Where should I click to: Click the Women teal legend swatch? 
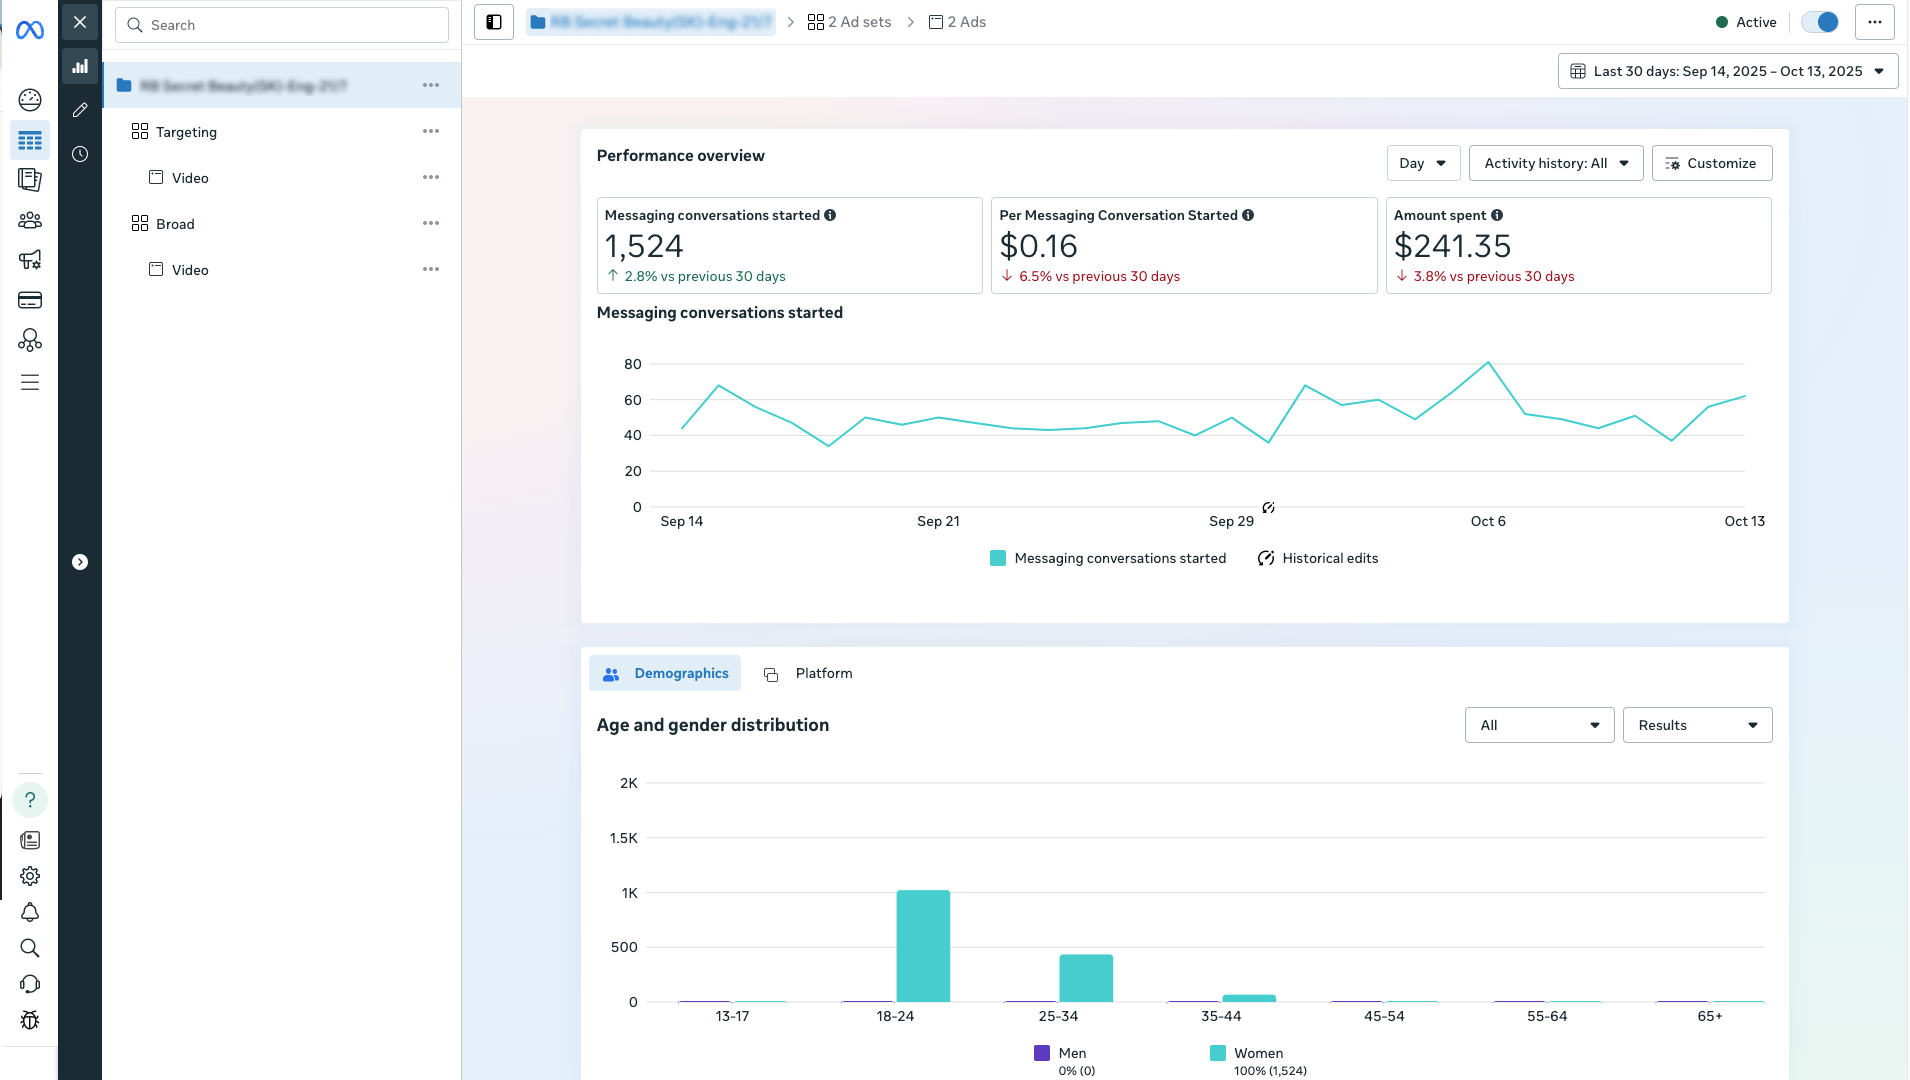coord(1217,1053)
